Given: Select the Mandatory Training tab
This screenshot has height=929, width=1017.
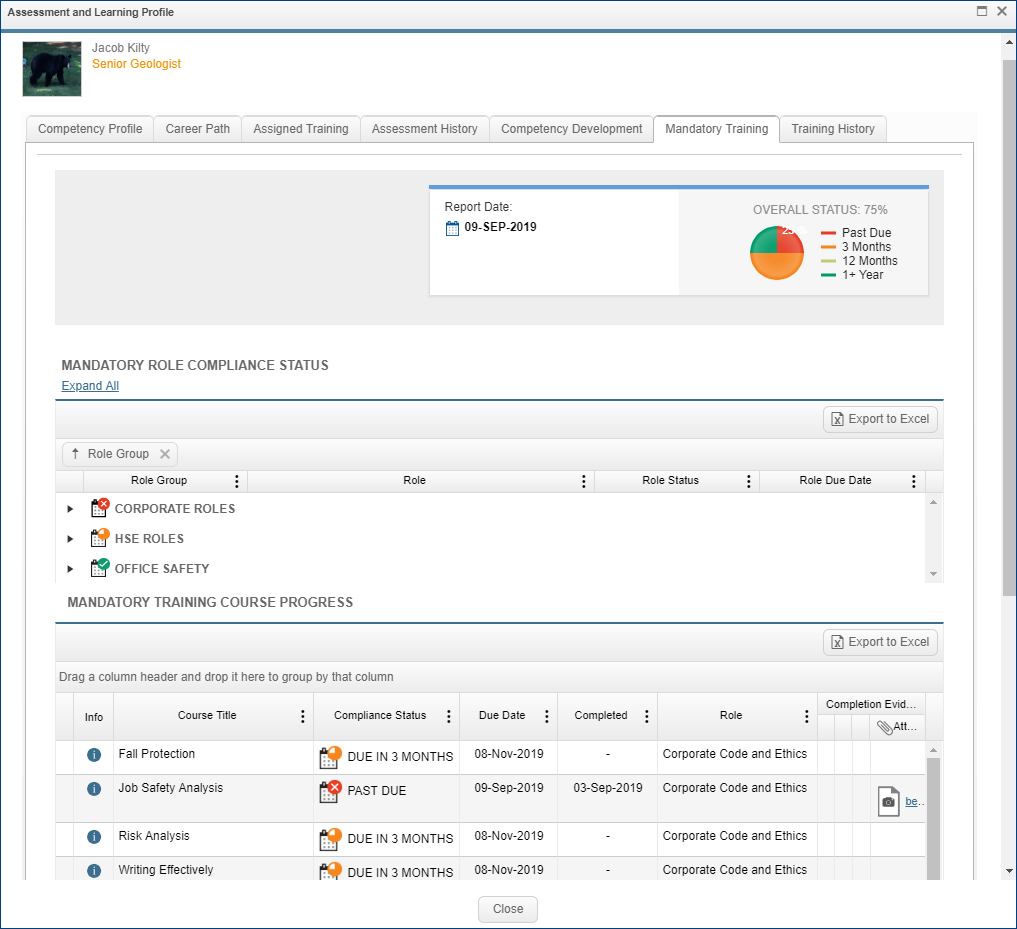Looking at the screenshot, I should tap(716, 129).
